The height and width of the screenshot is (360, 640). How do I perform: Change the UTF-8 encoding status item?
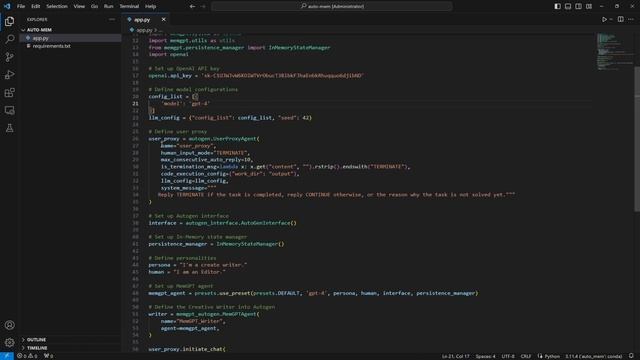(x=508, y=356)
